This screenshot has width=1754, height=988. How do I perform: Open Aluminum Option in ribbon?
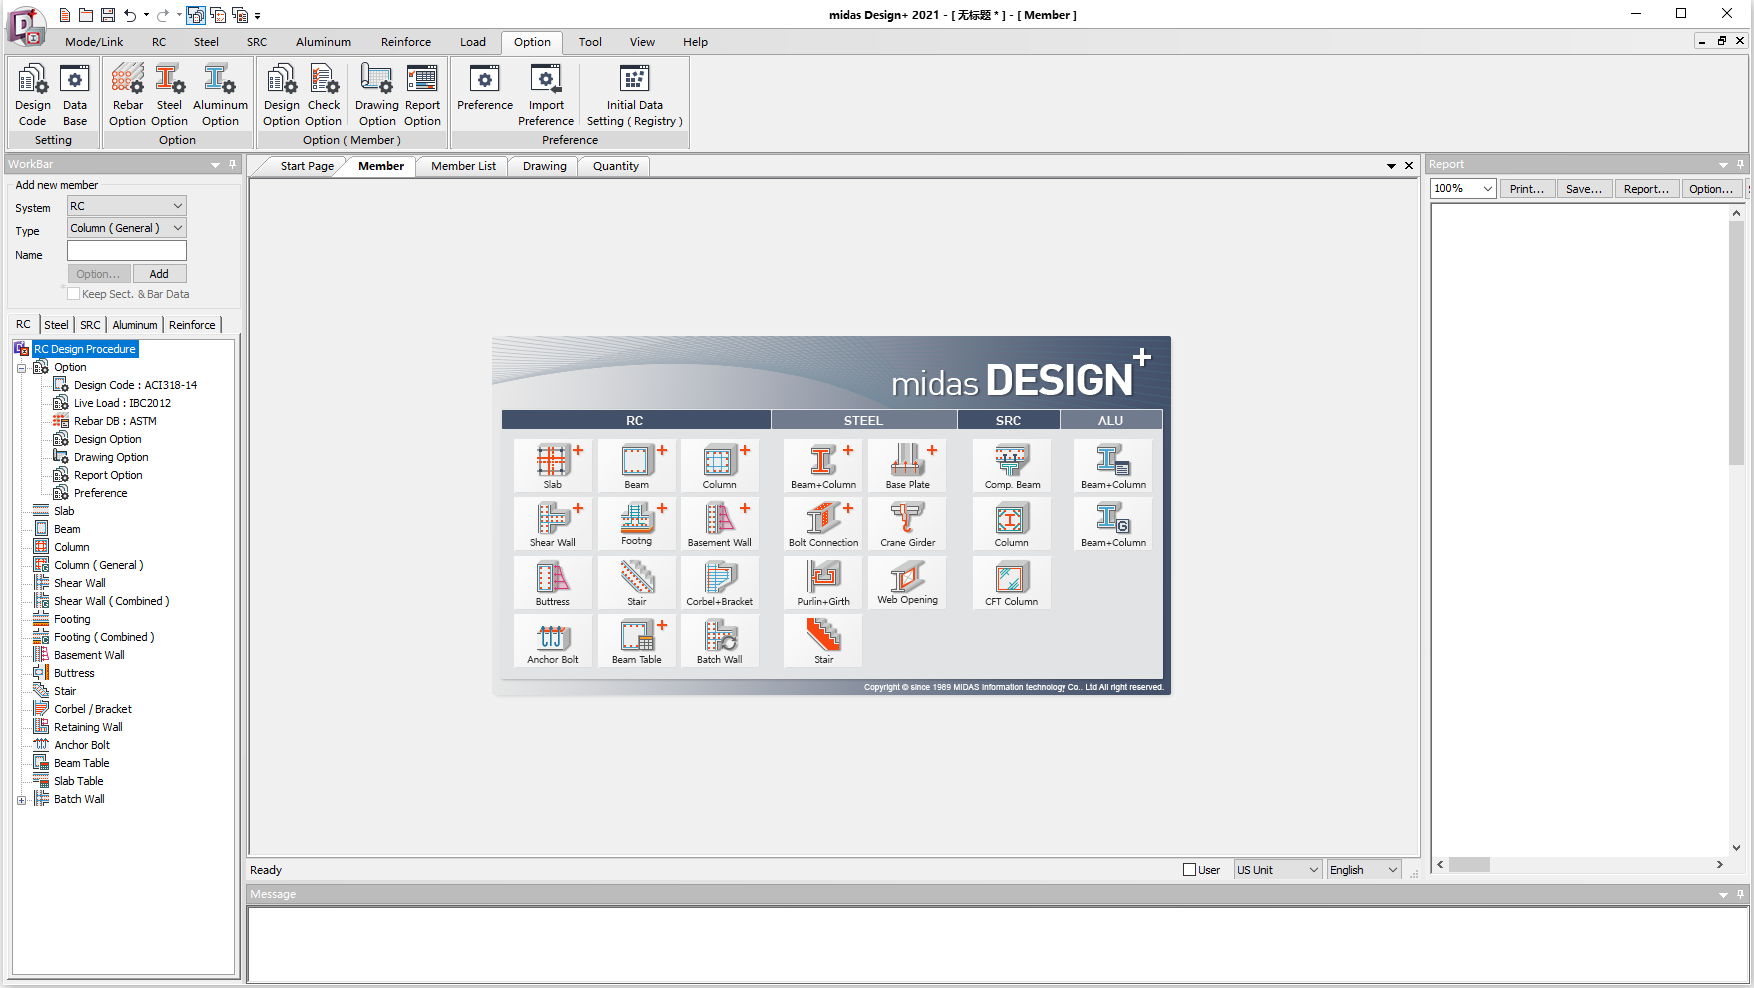pyautogui.click(x=220, y=95)
